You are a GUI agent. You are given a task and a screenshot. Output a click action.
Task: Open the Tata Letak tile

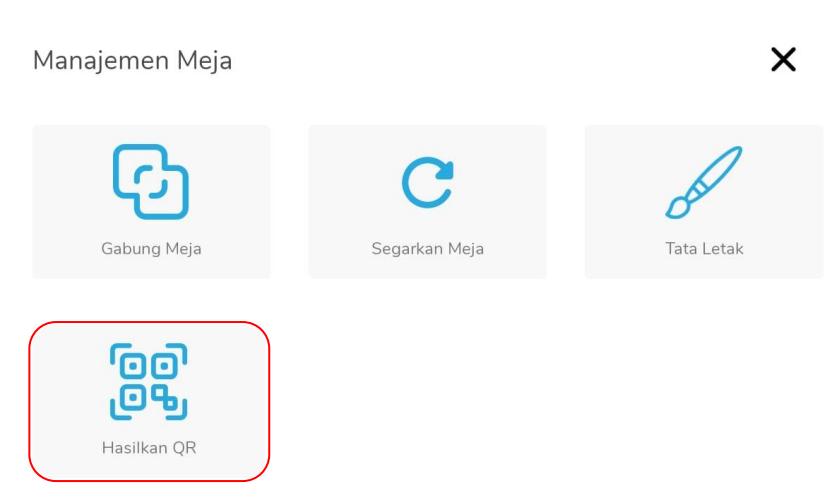pyautogui.click(x=704, y=202)
